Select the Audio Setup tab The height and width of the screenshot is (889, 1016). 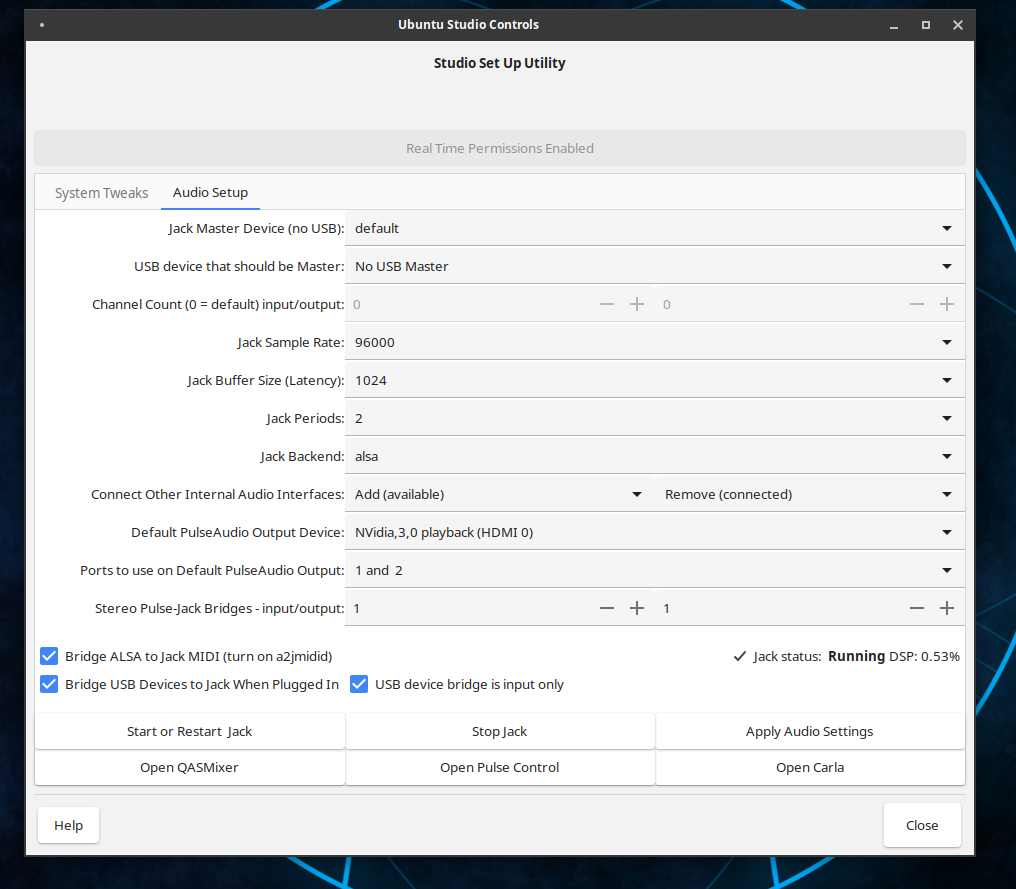(x=210, y=192)
